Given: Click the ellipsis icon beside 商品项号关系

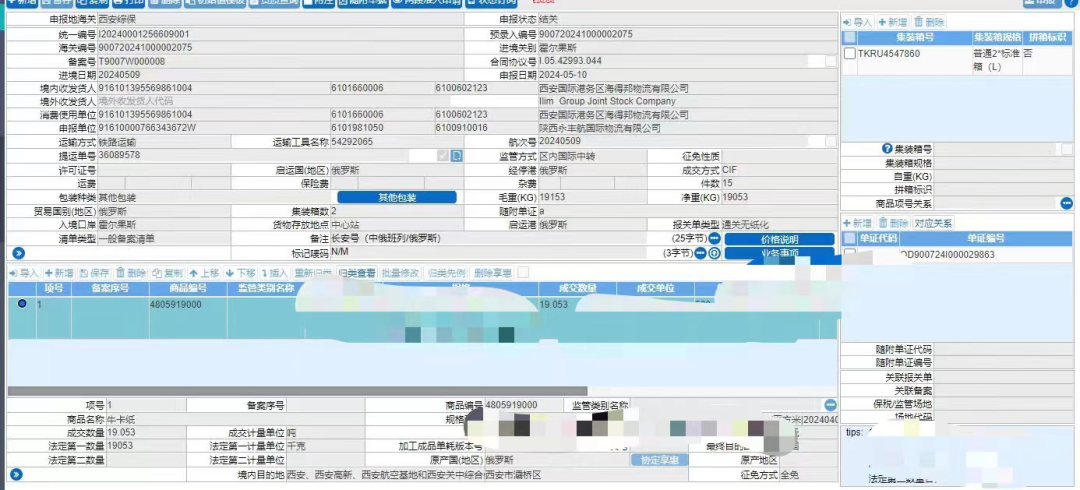Looking at the screenshot, I should [1067, 203].
